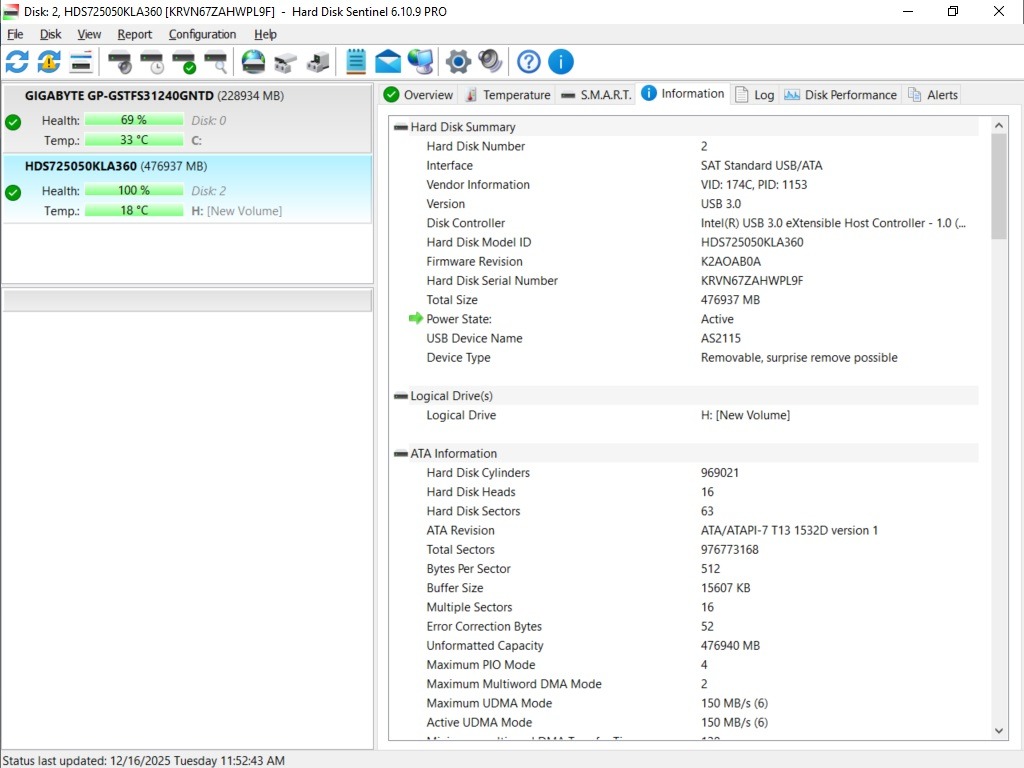
Task: Click the globe with disk toolbar icon
Action: click(x=254, y=62)
